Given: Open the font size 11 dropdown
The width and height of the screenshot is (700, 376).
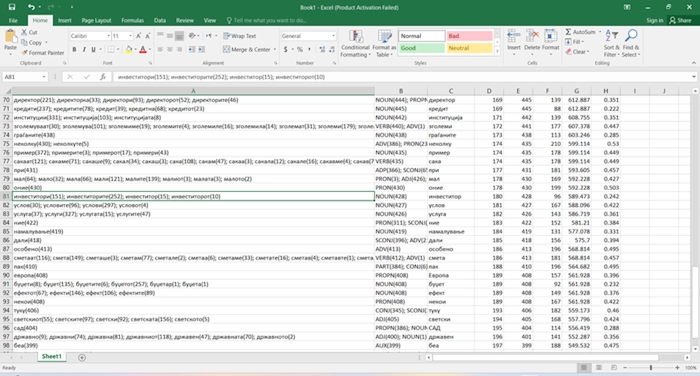Looking at the screenshot, I should 130,36.
